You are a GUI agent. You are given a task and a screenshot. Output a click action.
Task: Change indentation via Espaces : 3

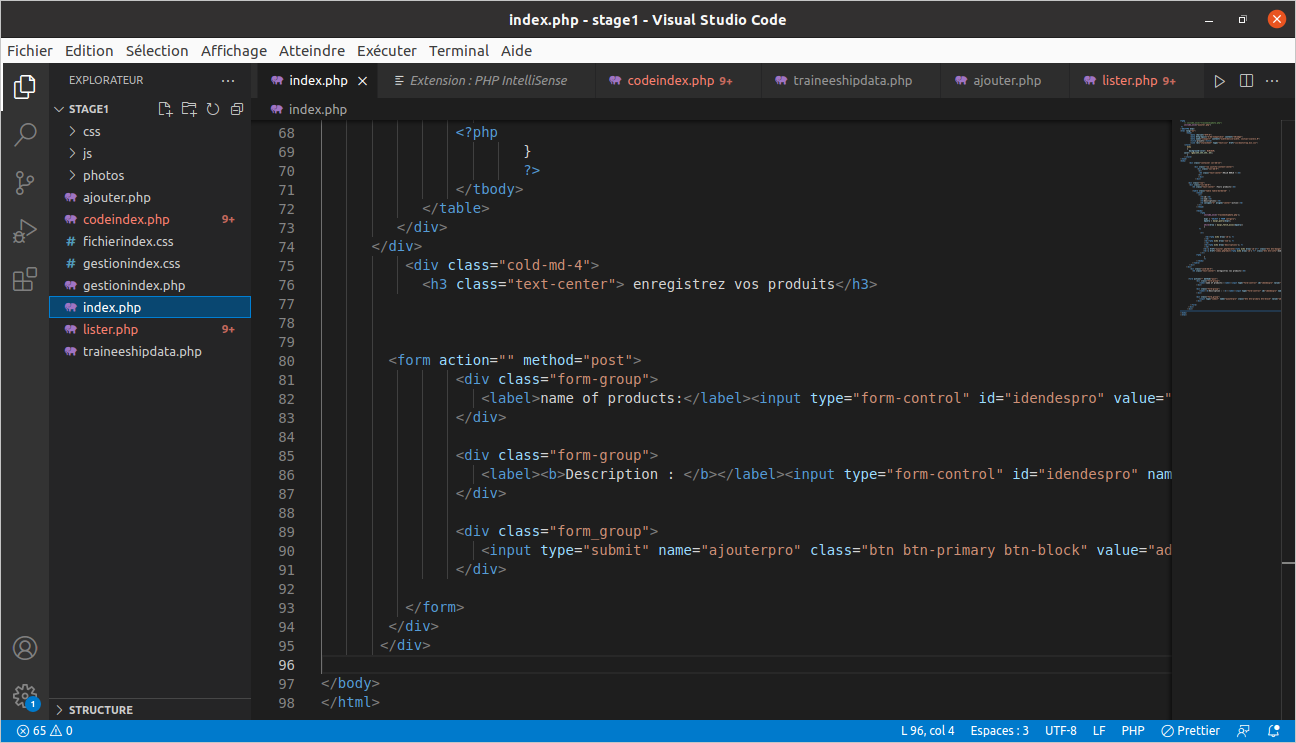click(x=999, y=731)
